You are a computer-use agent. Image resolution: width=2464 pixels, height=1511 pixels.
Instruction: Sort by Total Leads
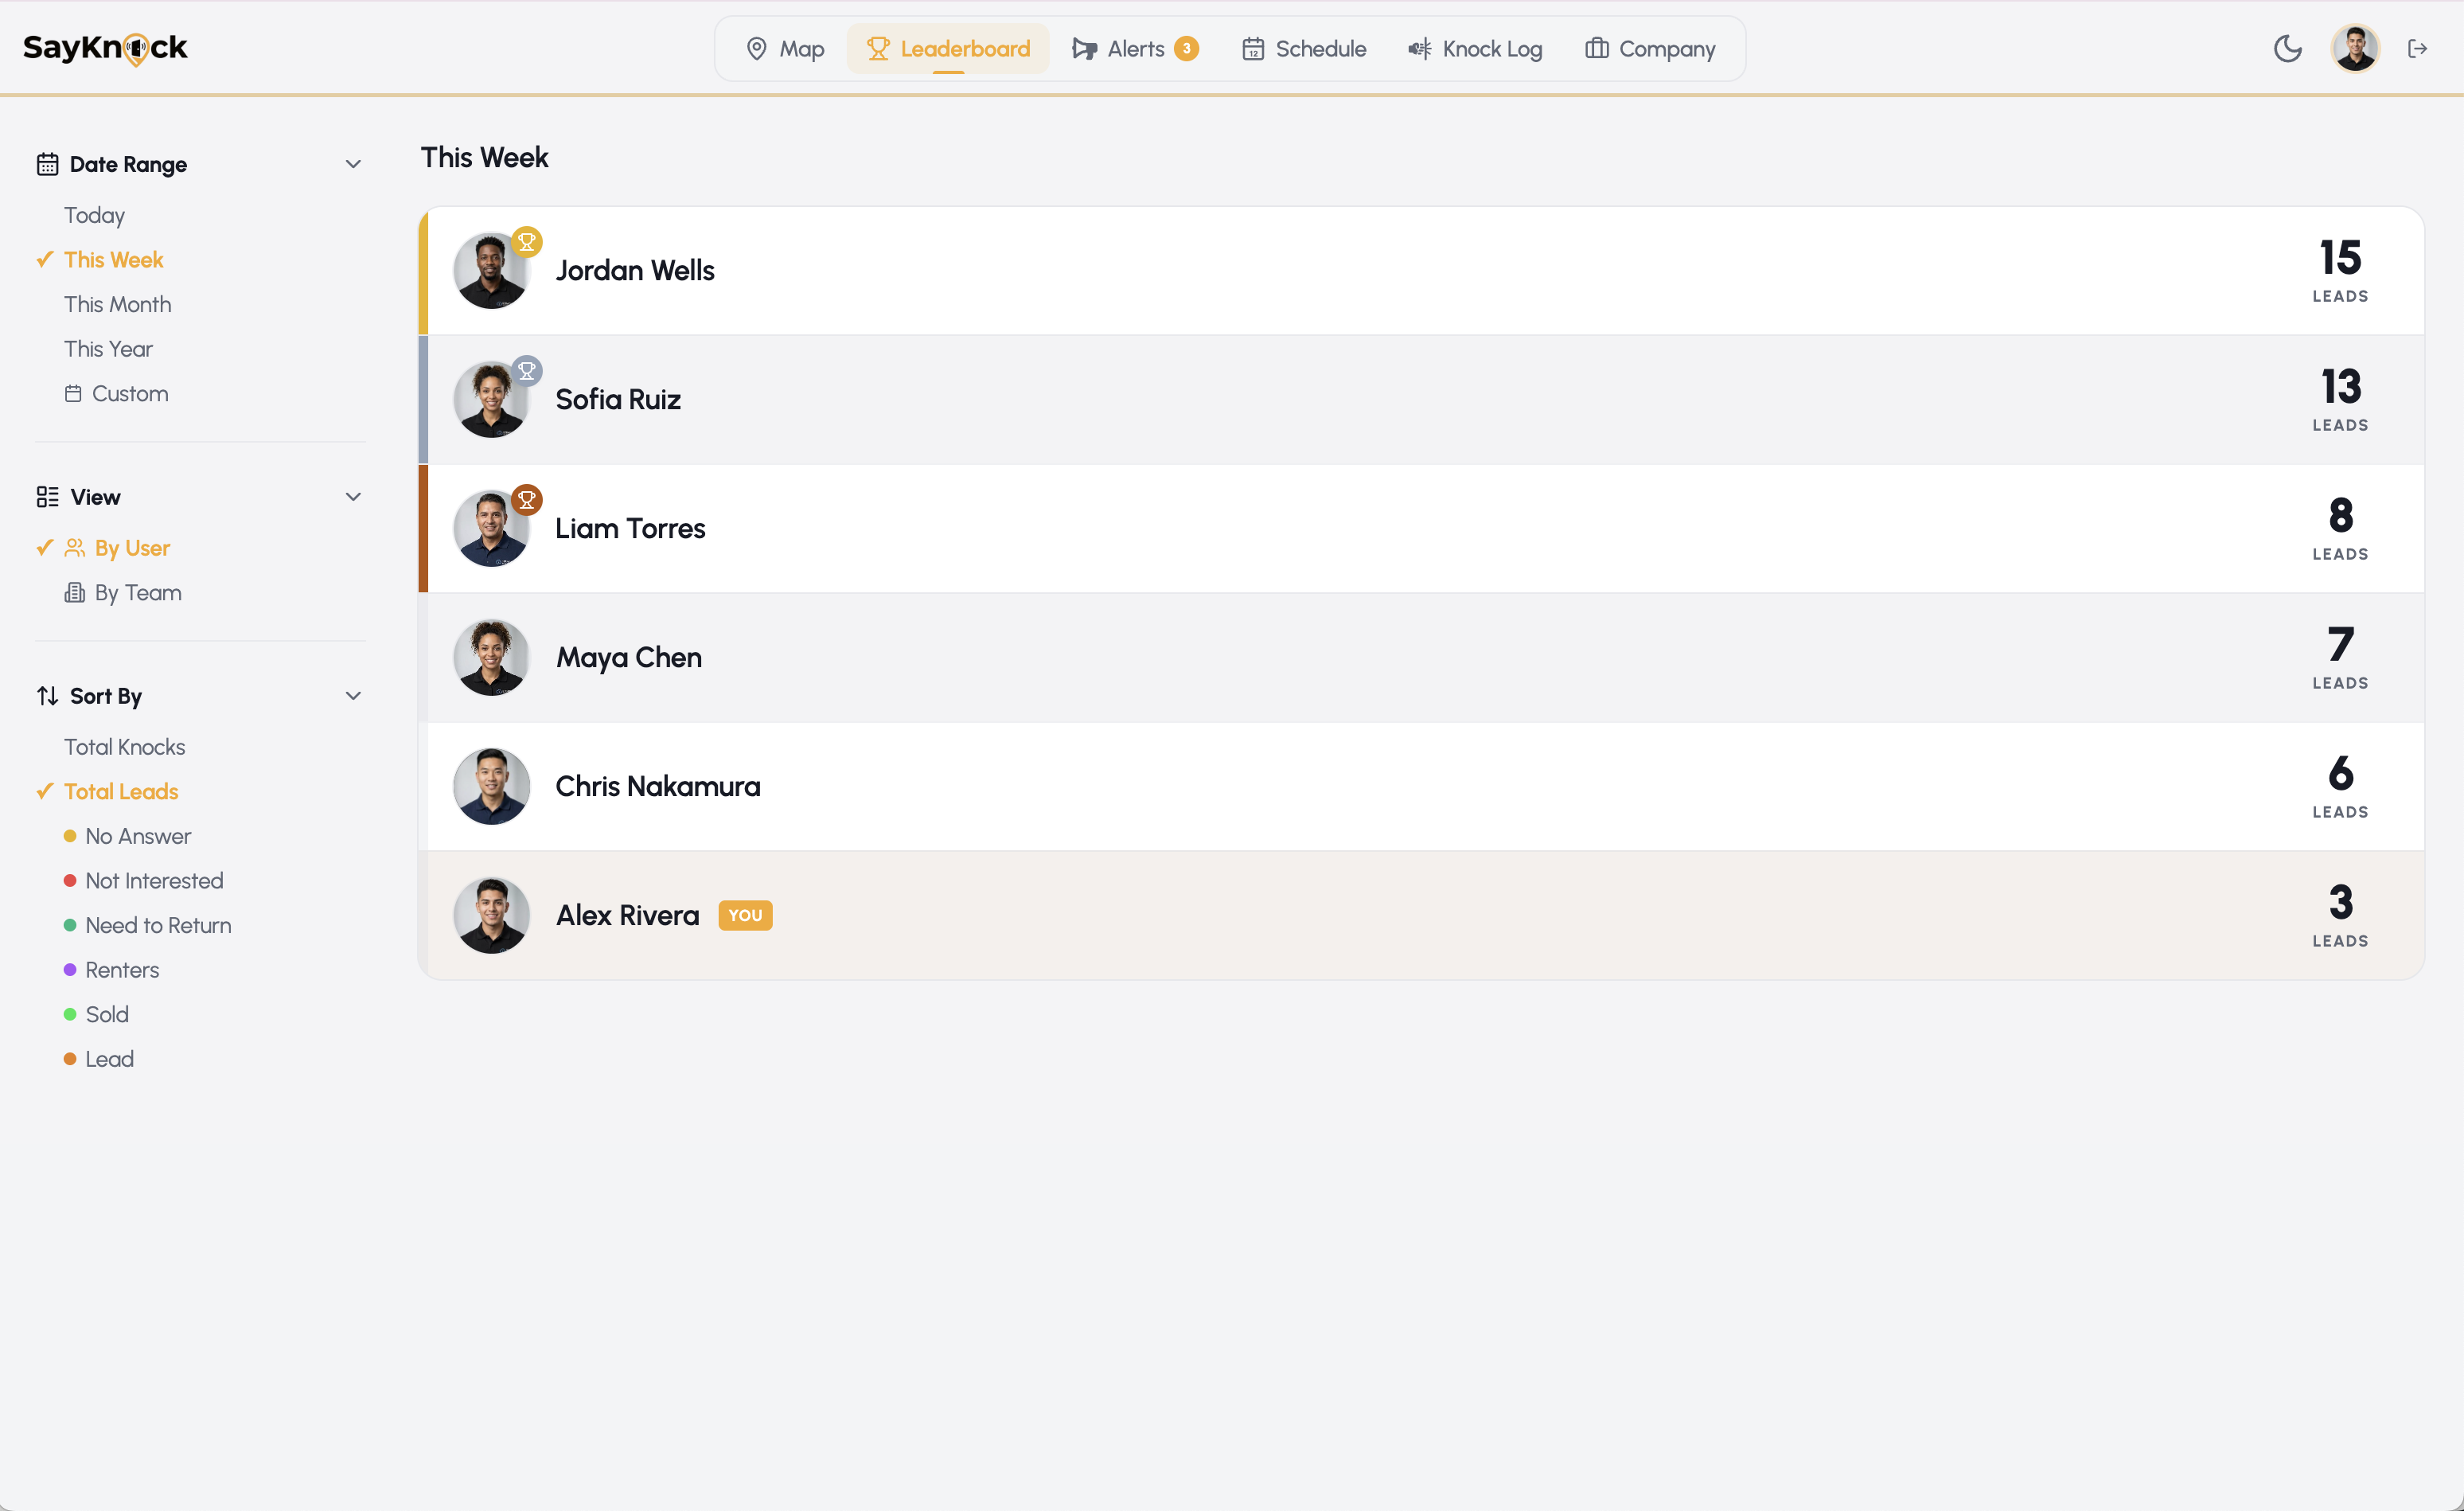point(121,792)
